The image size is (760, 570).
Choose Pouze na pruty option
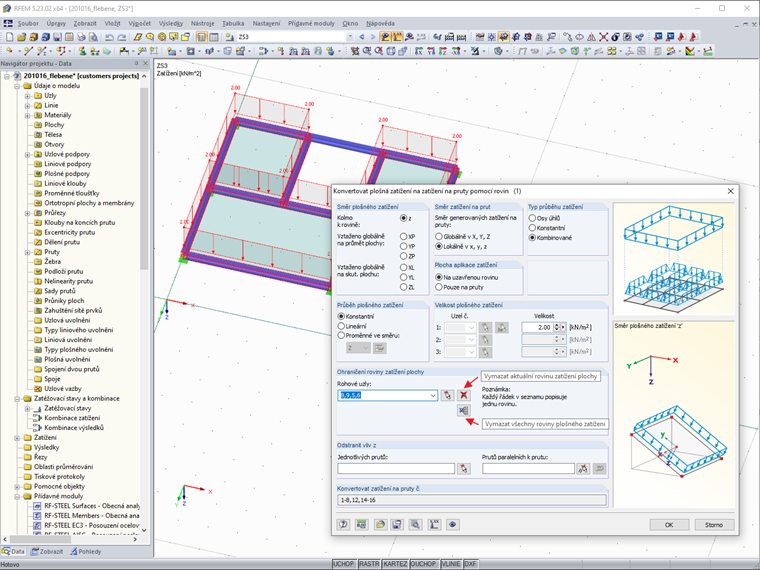pos(439,287)
